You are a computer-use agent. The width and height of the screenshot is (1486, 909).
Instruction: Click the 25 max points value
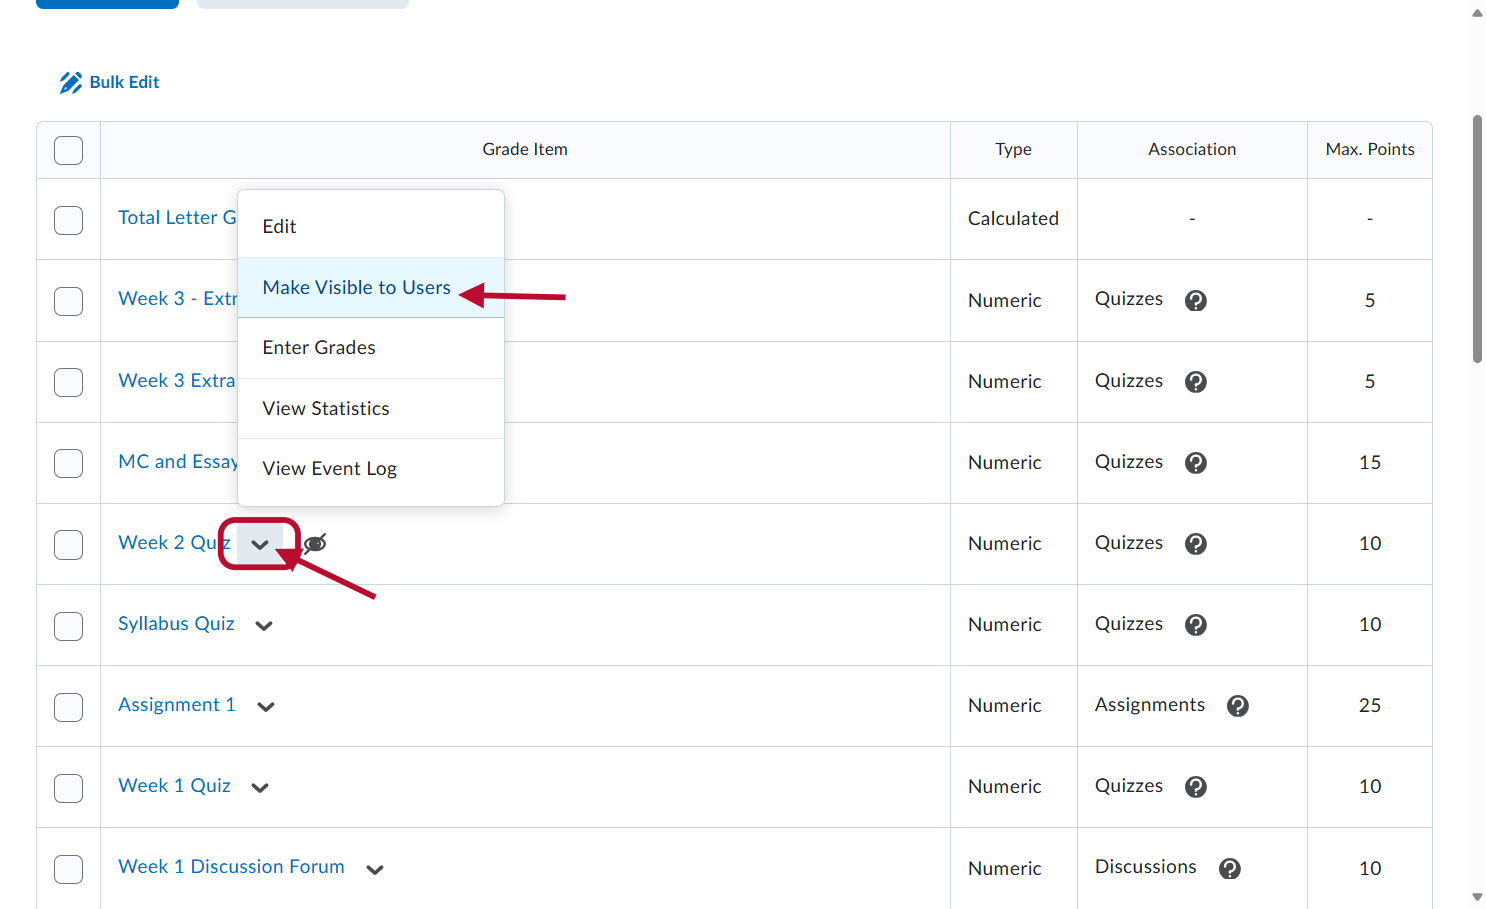pyautogui.click(x=1370, y=706)
